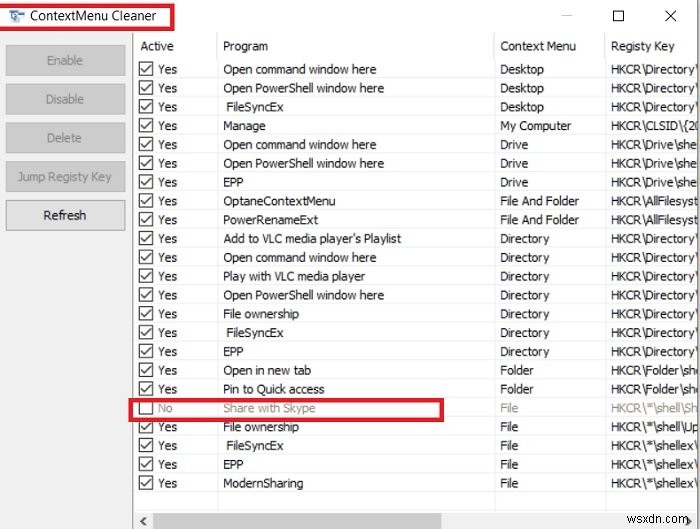
Task: Uncheck the Manage entry checkbox
Action: click(x=146, y=125)
